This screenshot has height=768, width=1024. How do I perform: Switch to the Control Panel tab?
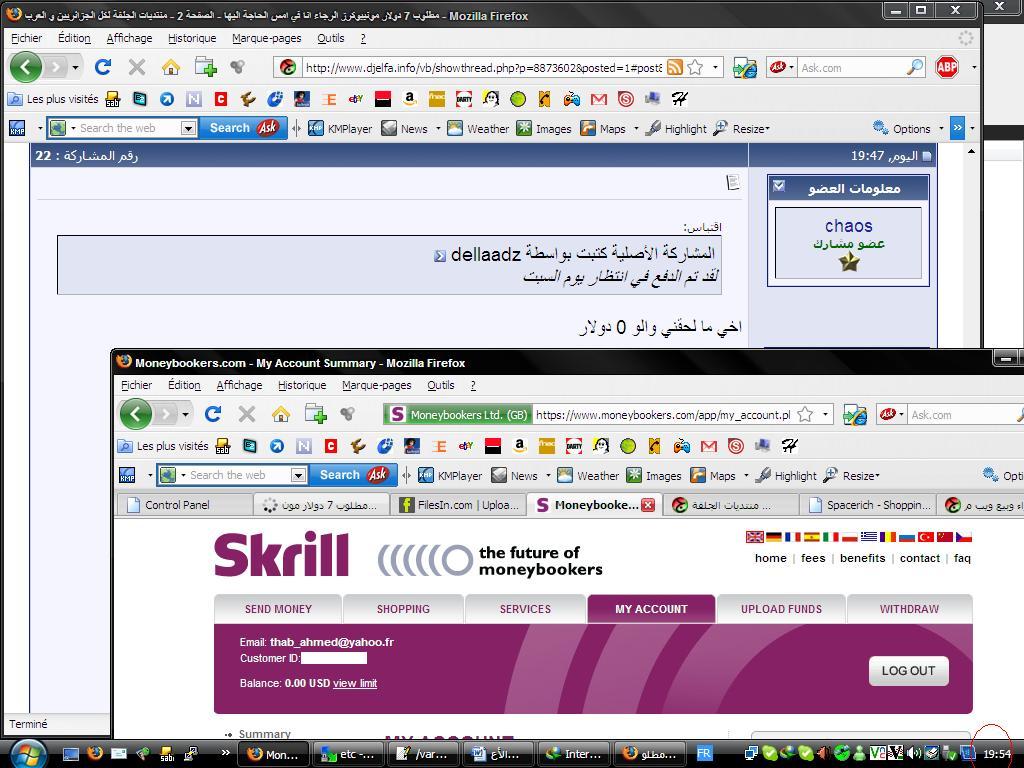(x=185, y=505)
